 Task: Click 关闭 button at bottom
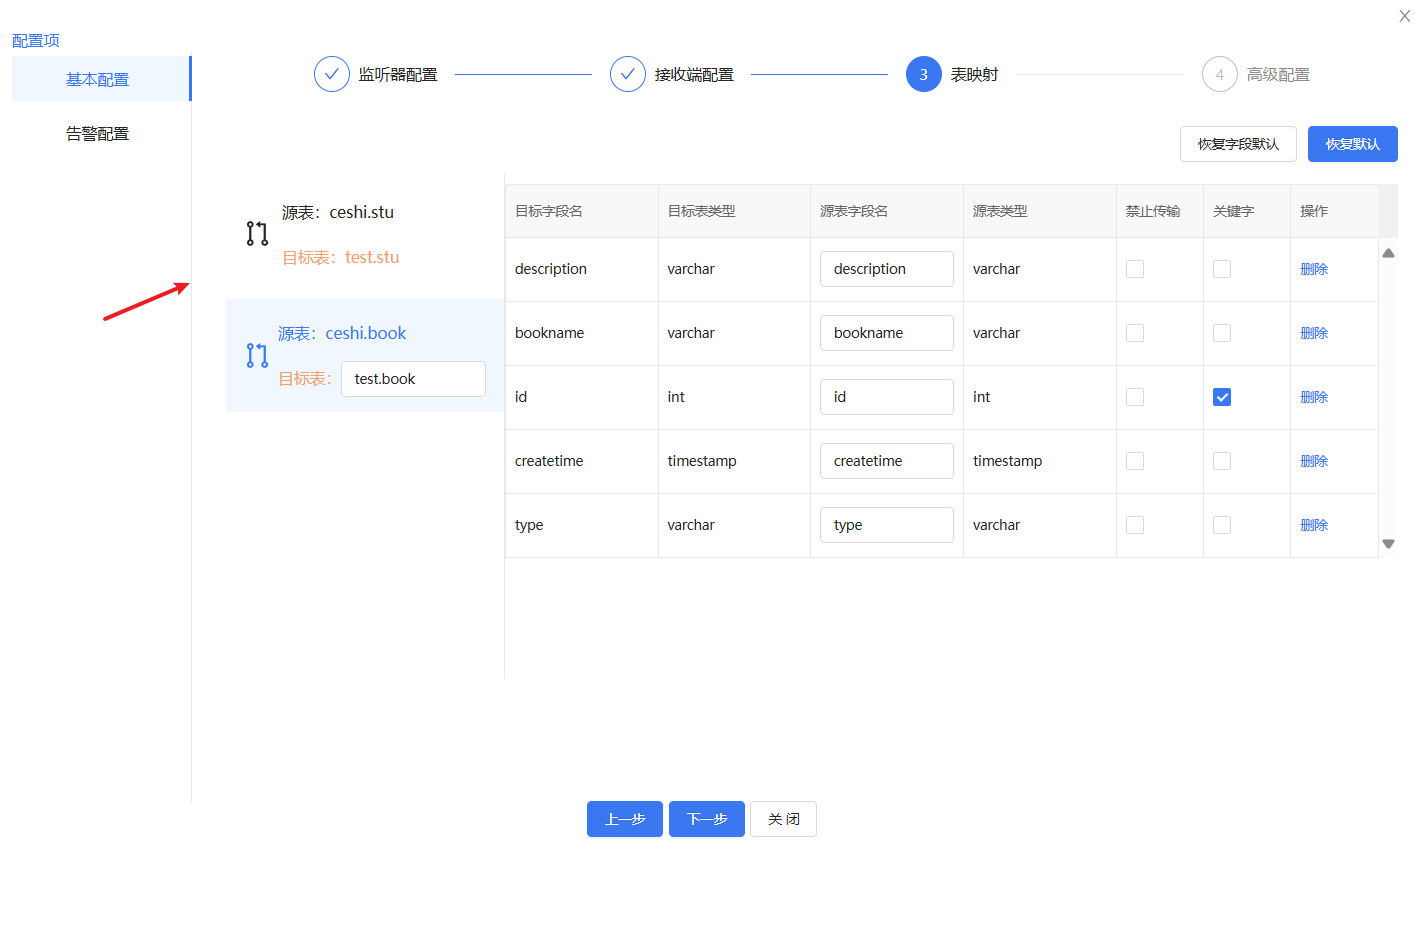tap(783, 819)
